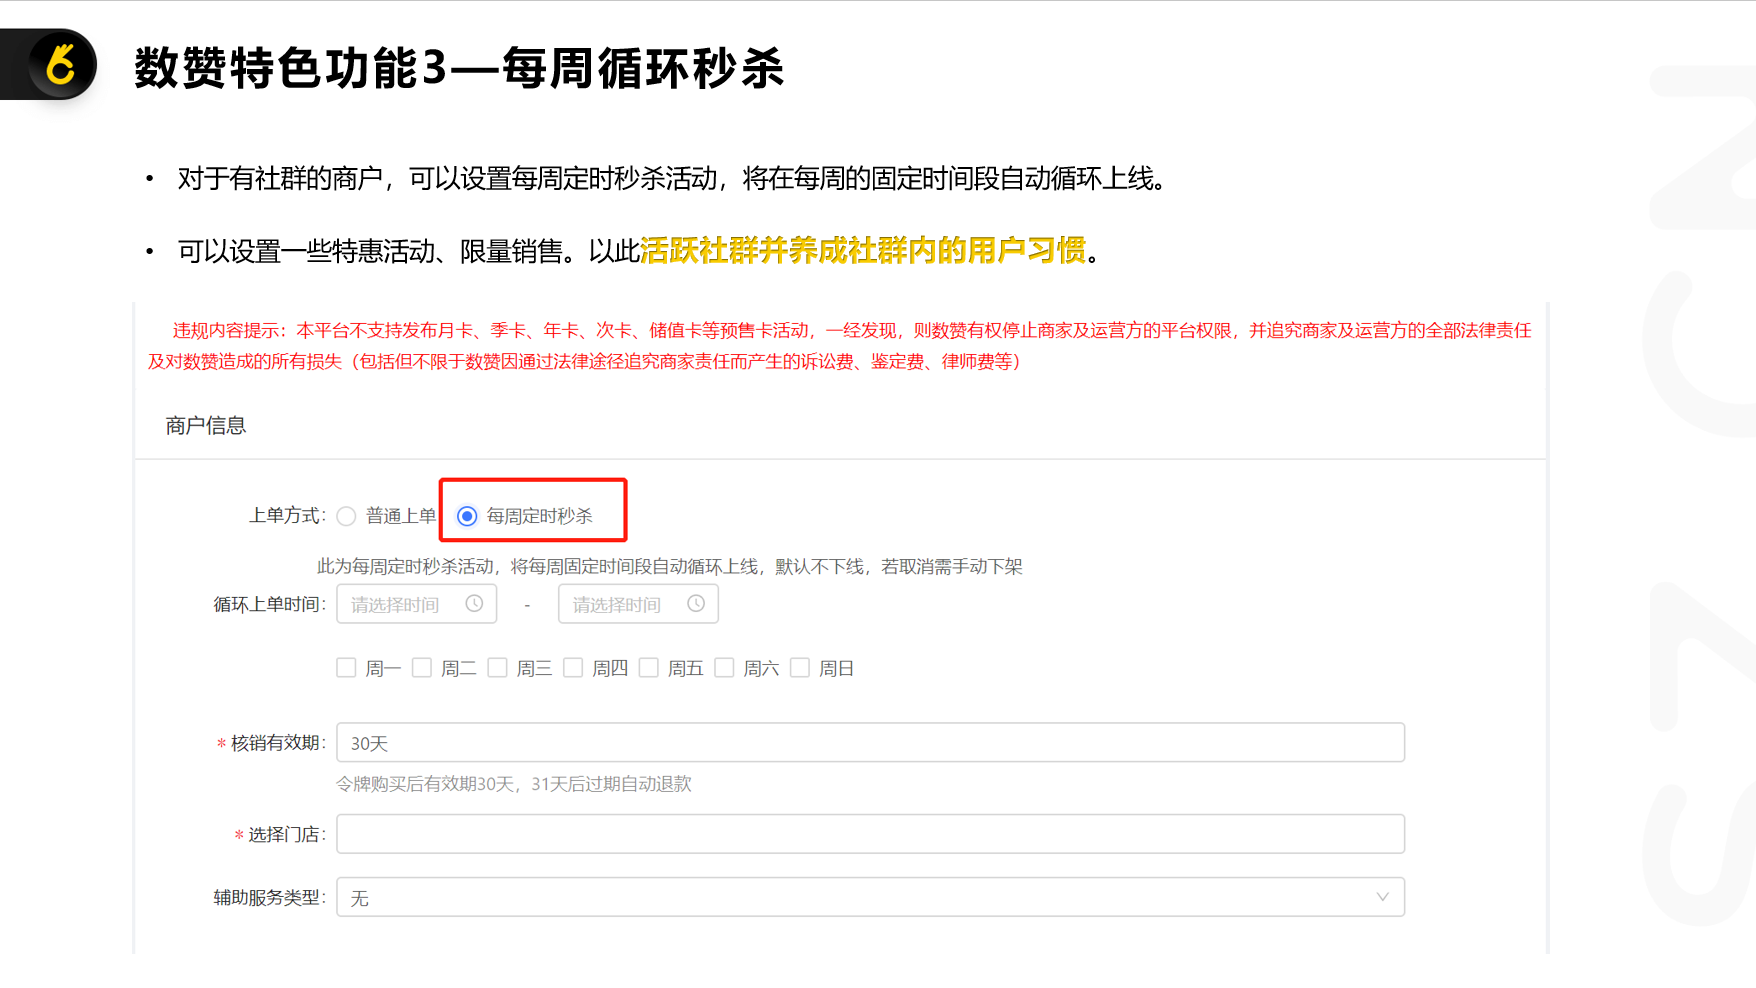Click the highlighted text 活跃社群并养成社群内的用户习惯
The height and width of the screenshot is (988, 1756).
click(863, 250)
